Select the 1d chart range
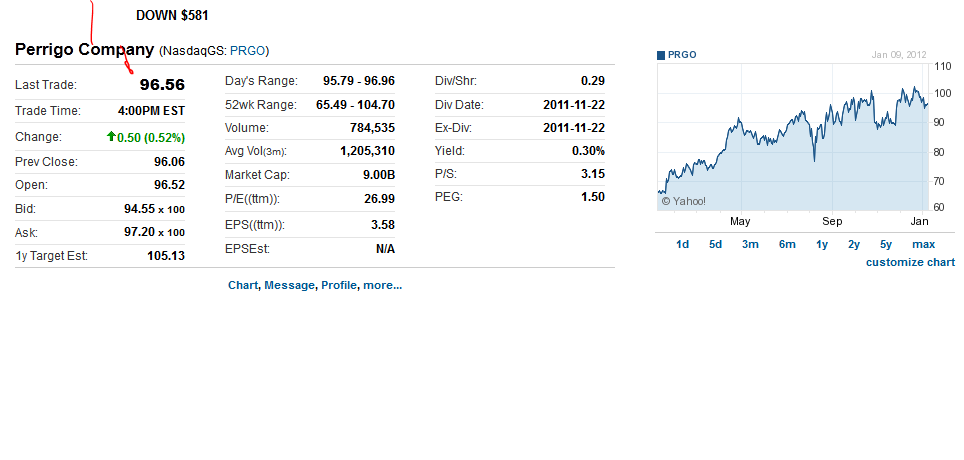The width and height of the screenshot is (964, 460). point(682,244)
